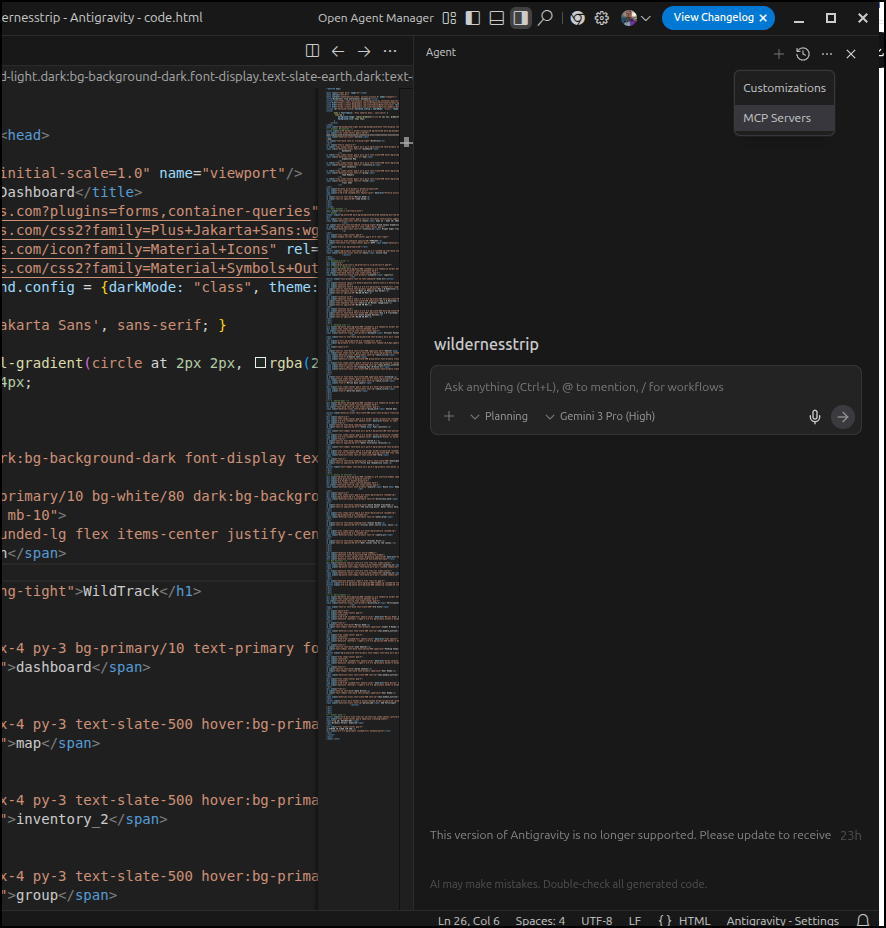Customize layout icon in title bar
The width and height of the screenshot is (886, 928).
(x=449, y=18)
